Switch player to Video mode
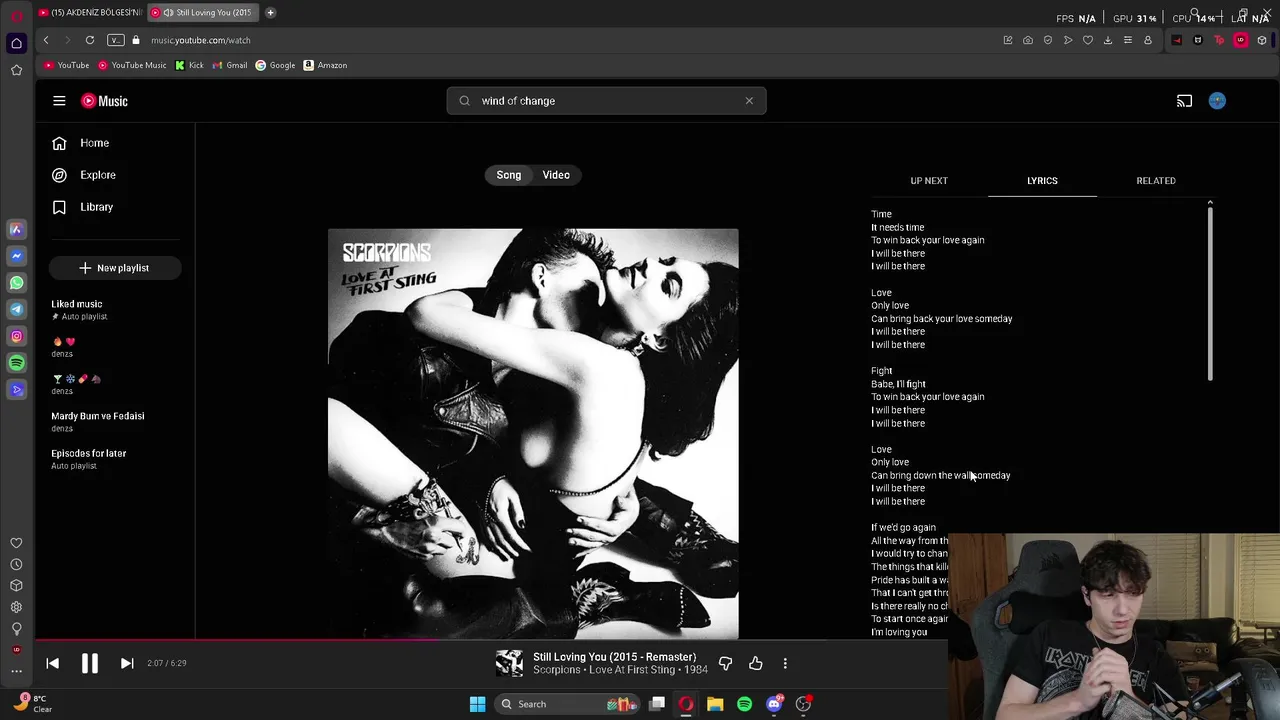The width and height of the screenshot is (1280, 720). coord(556,175)
